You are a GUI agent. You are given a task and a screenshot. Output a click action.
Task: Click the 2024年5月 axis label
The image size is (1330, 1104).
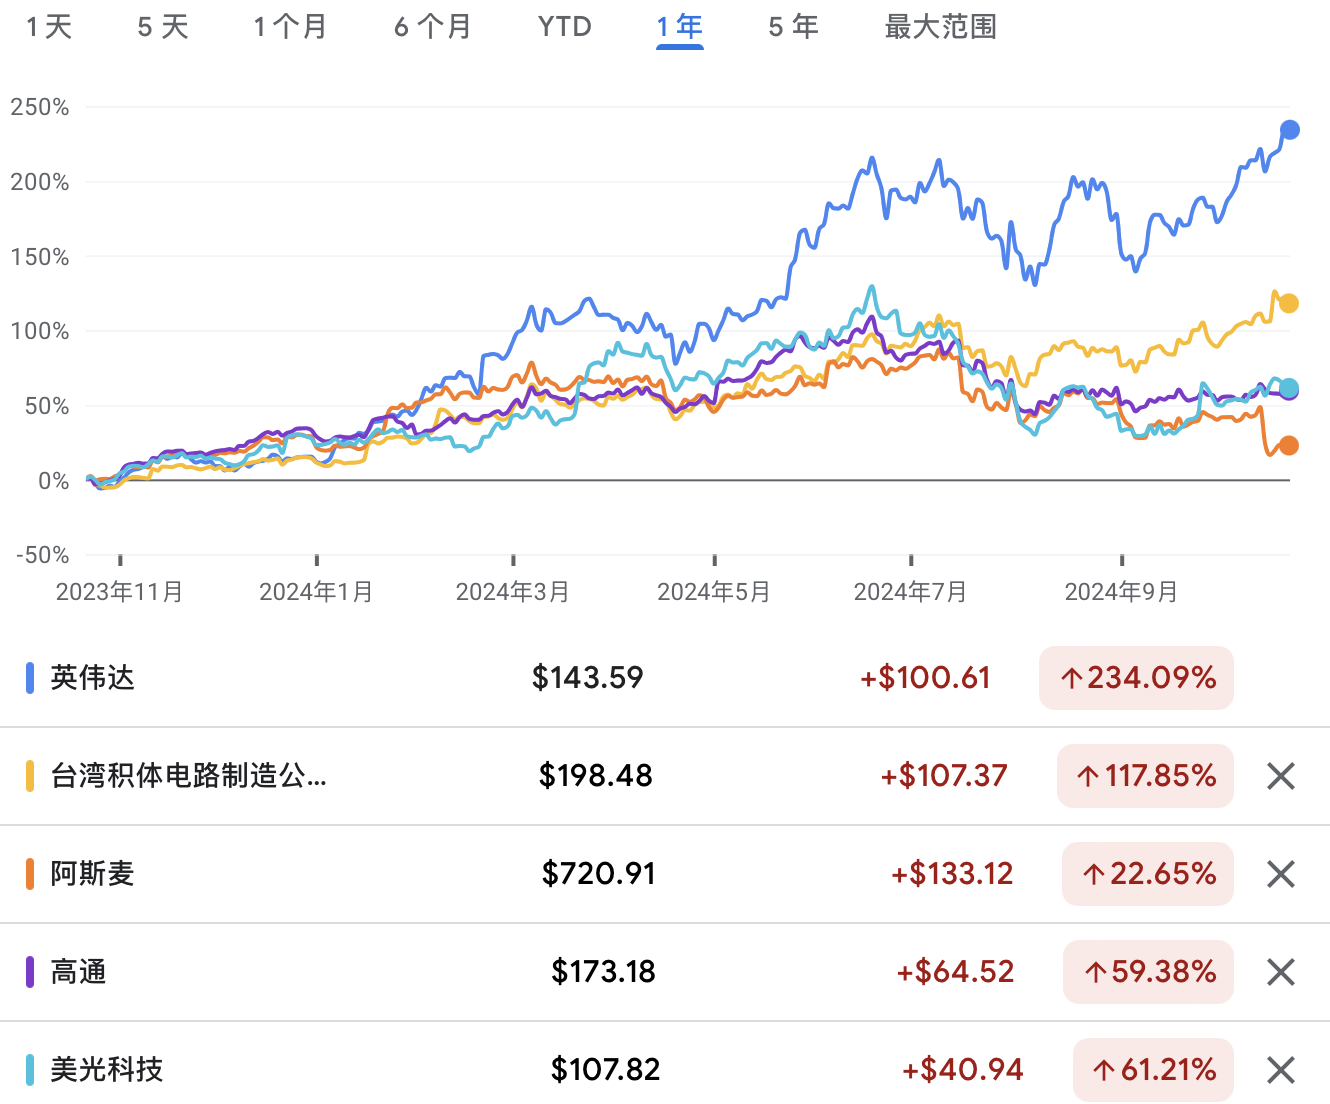[x=714, y=592]
